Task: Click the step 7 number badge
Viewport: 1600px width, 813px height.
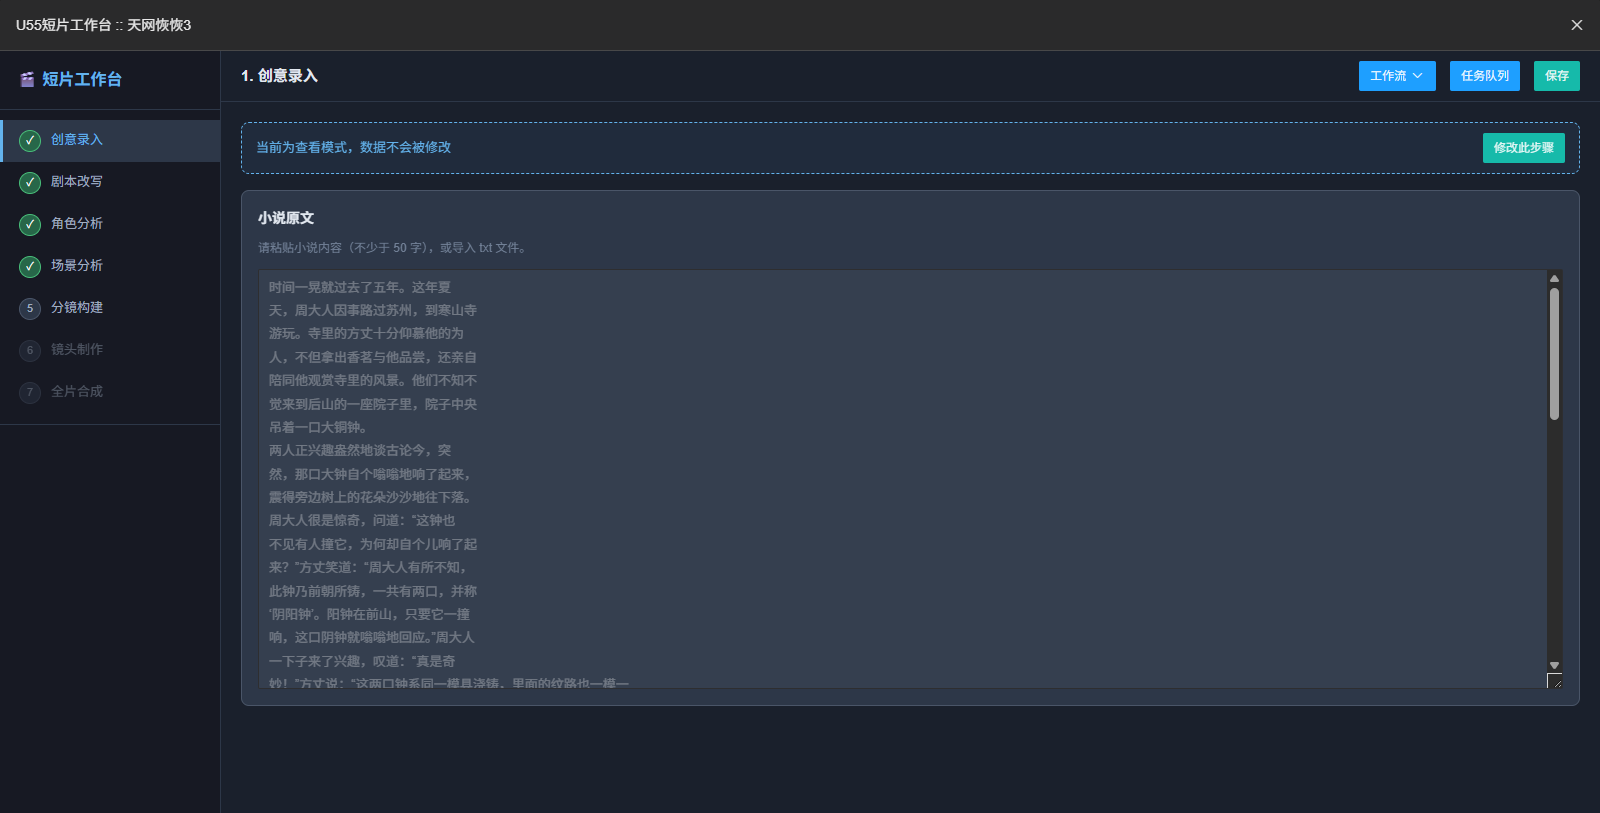Action: coord(30,392)
